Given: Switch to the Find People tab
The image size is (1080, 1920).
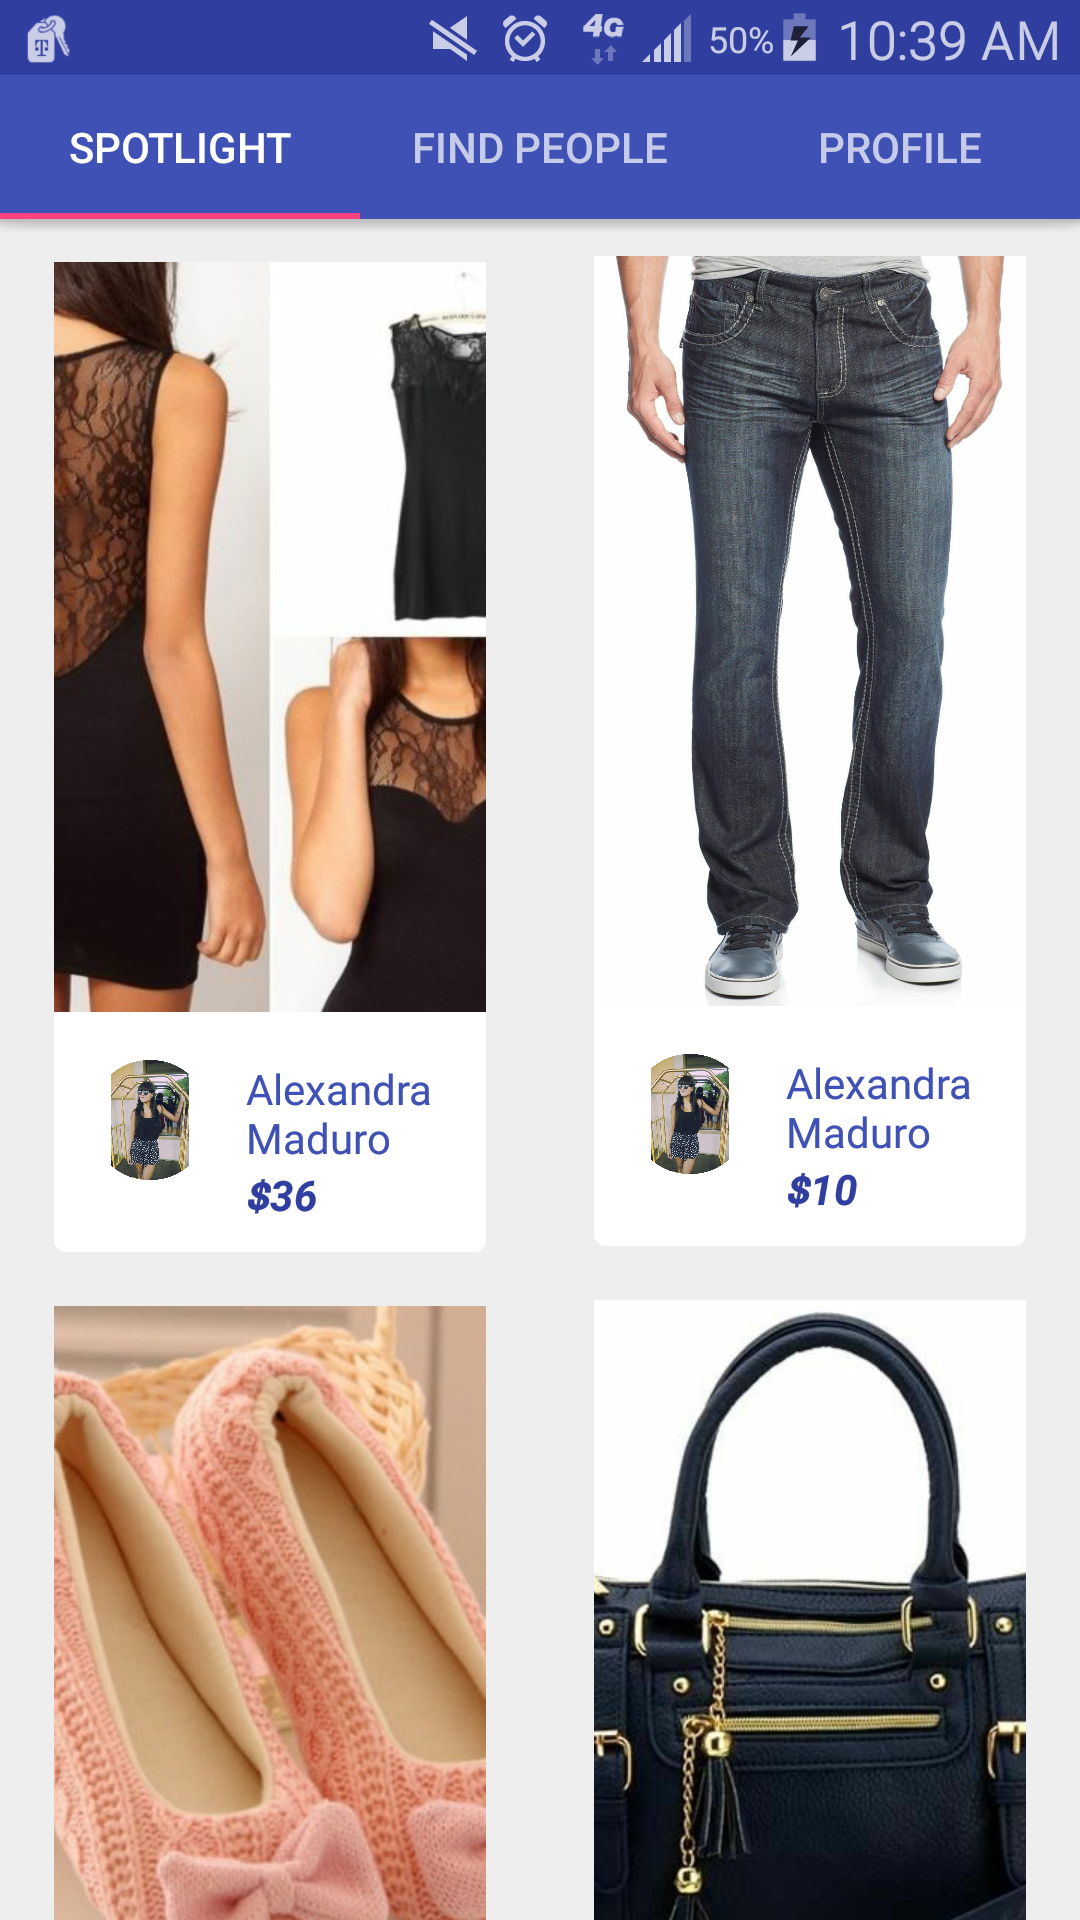Looking at the screenshot, I should 540,148.
